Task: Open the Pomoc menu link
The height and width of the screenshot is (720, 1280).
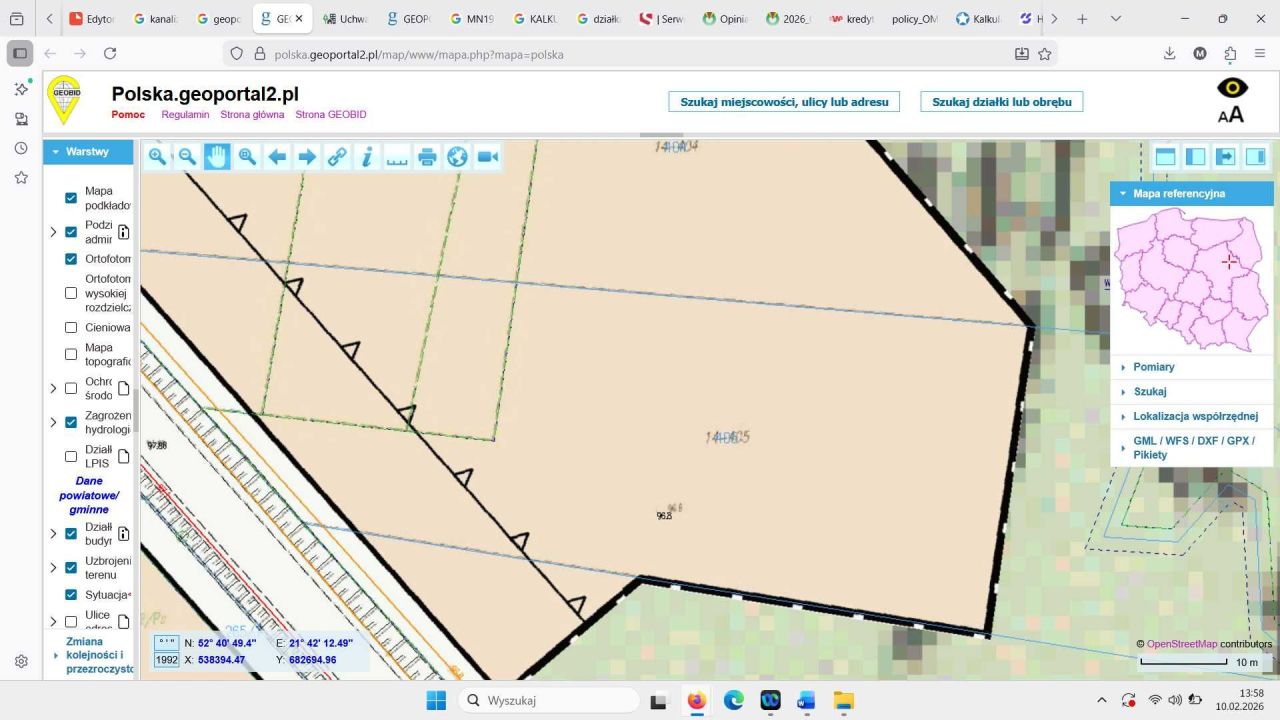Action: coord(128,115)
